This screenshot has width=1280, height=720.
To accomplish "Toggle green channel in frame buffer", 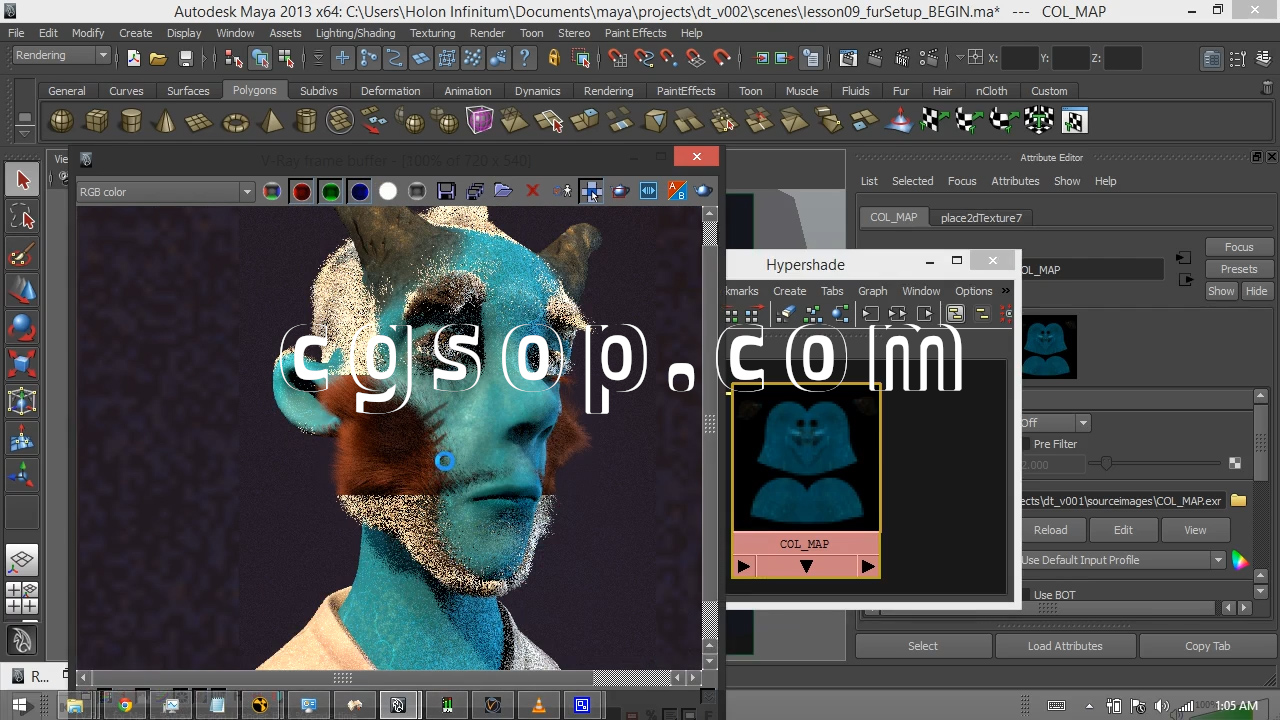I will (330, 191).
